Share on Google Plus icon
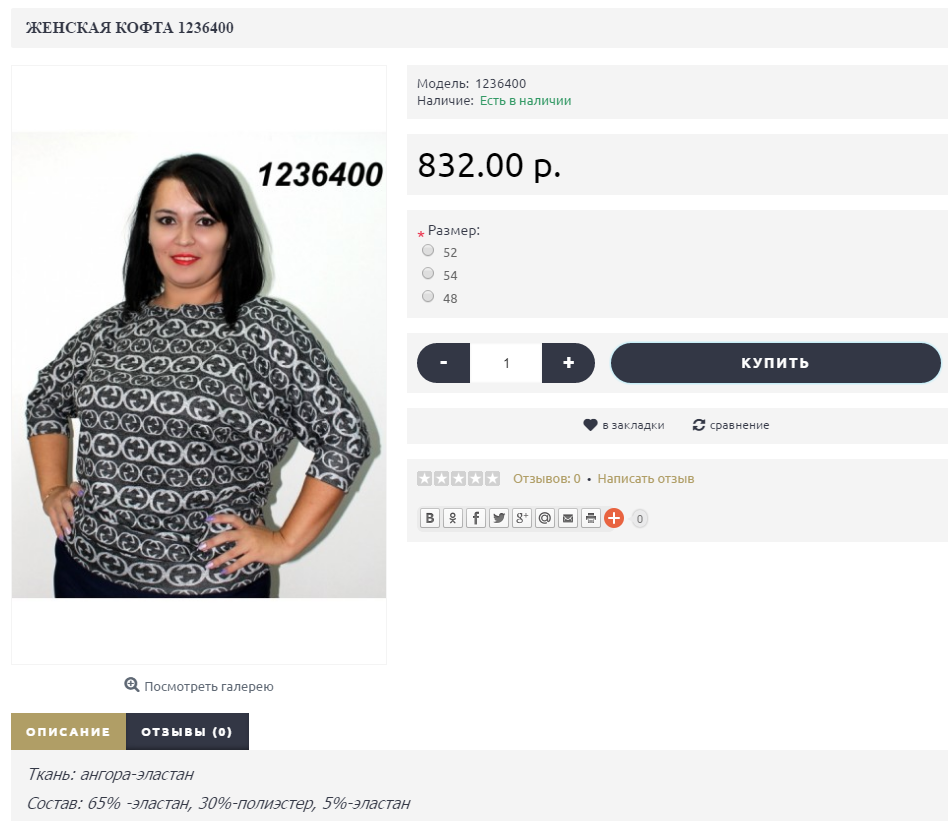 (x=522, y=518)
